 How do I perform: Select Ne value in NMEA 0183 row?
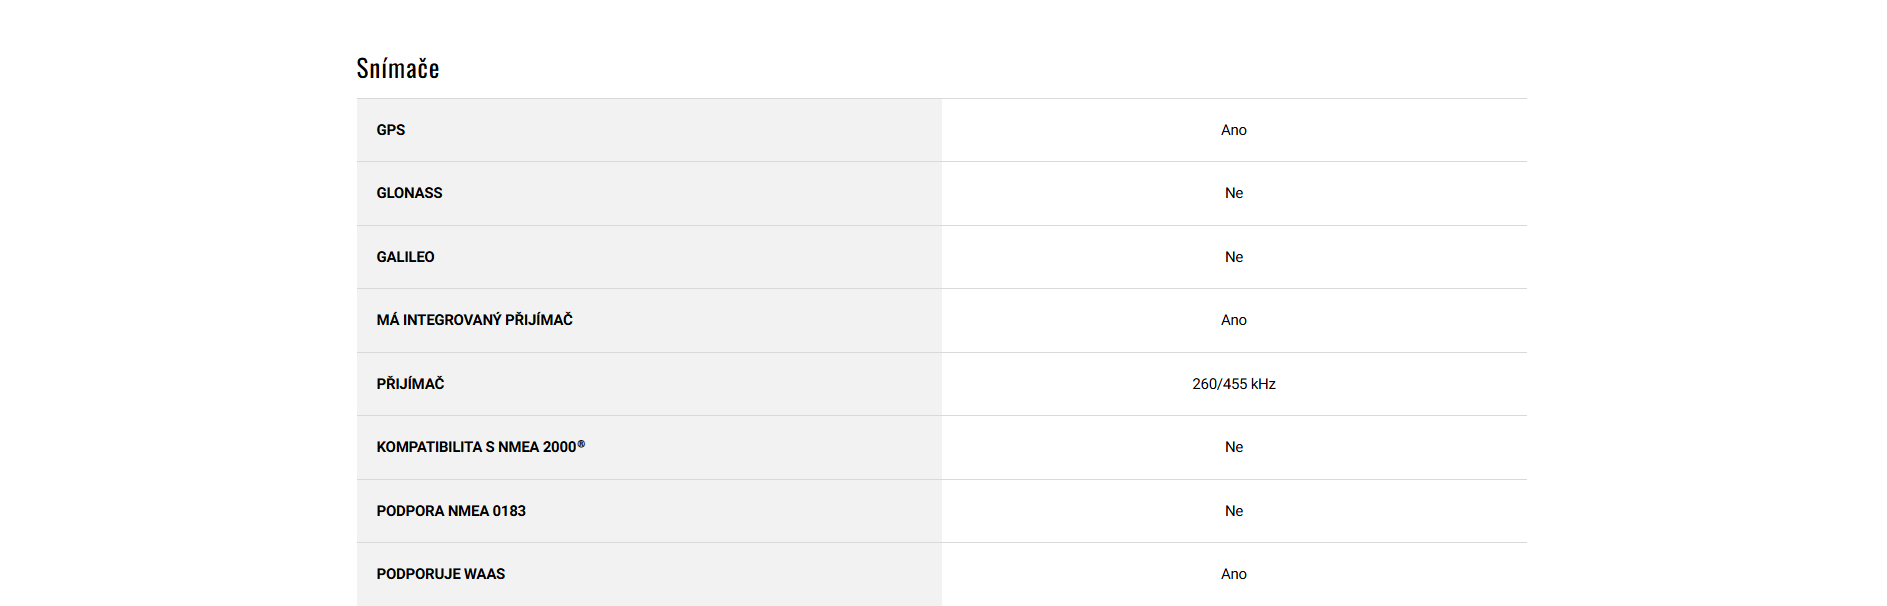point(1233,511)
